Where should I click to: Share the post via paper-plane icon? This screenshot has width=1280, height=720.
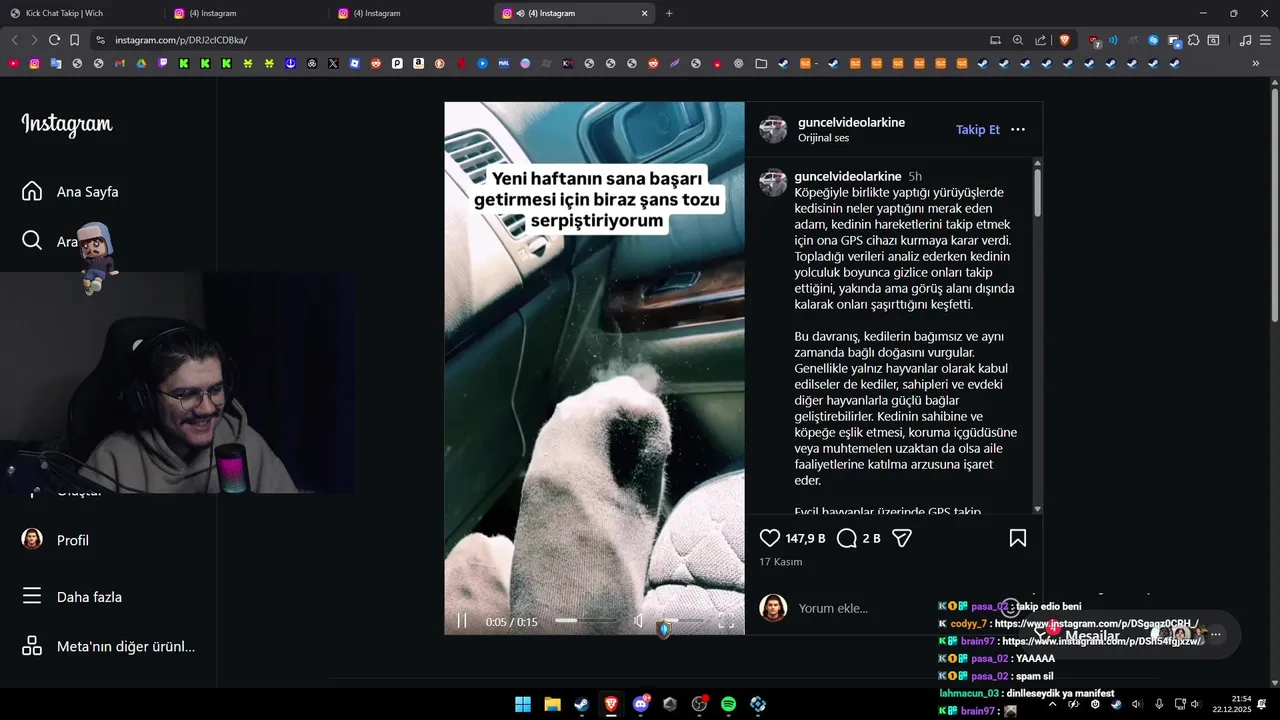(x=902, y=538)
